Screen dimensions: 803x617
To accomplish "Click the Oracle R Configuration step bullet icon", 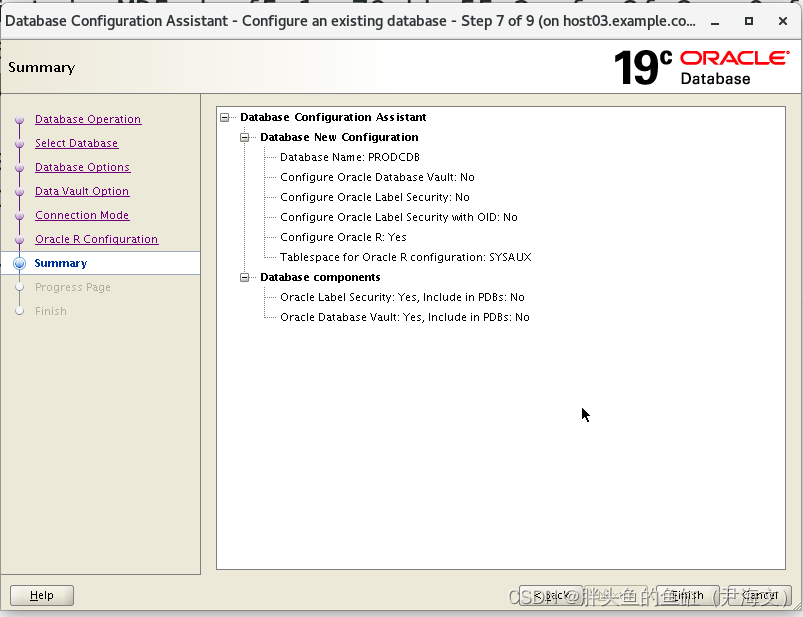I will click(19, 240).
